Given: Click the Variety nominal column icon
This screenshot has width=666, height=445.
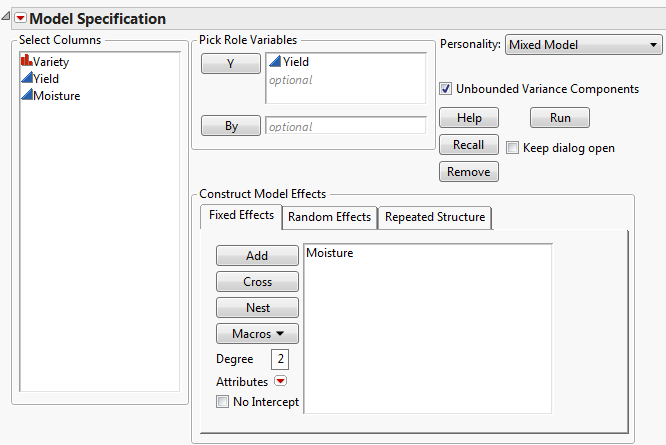Looking at the screenshot, I should click(x=26, y=62).
